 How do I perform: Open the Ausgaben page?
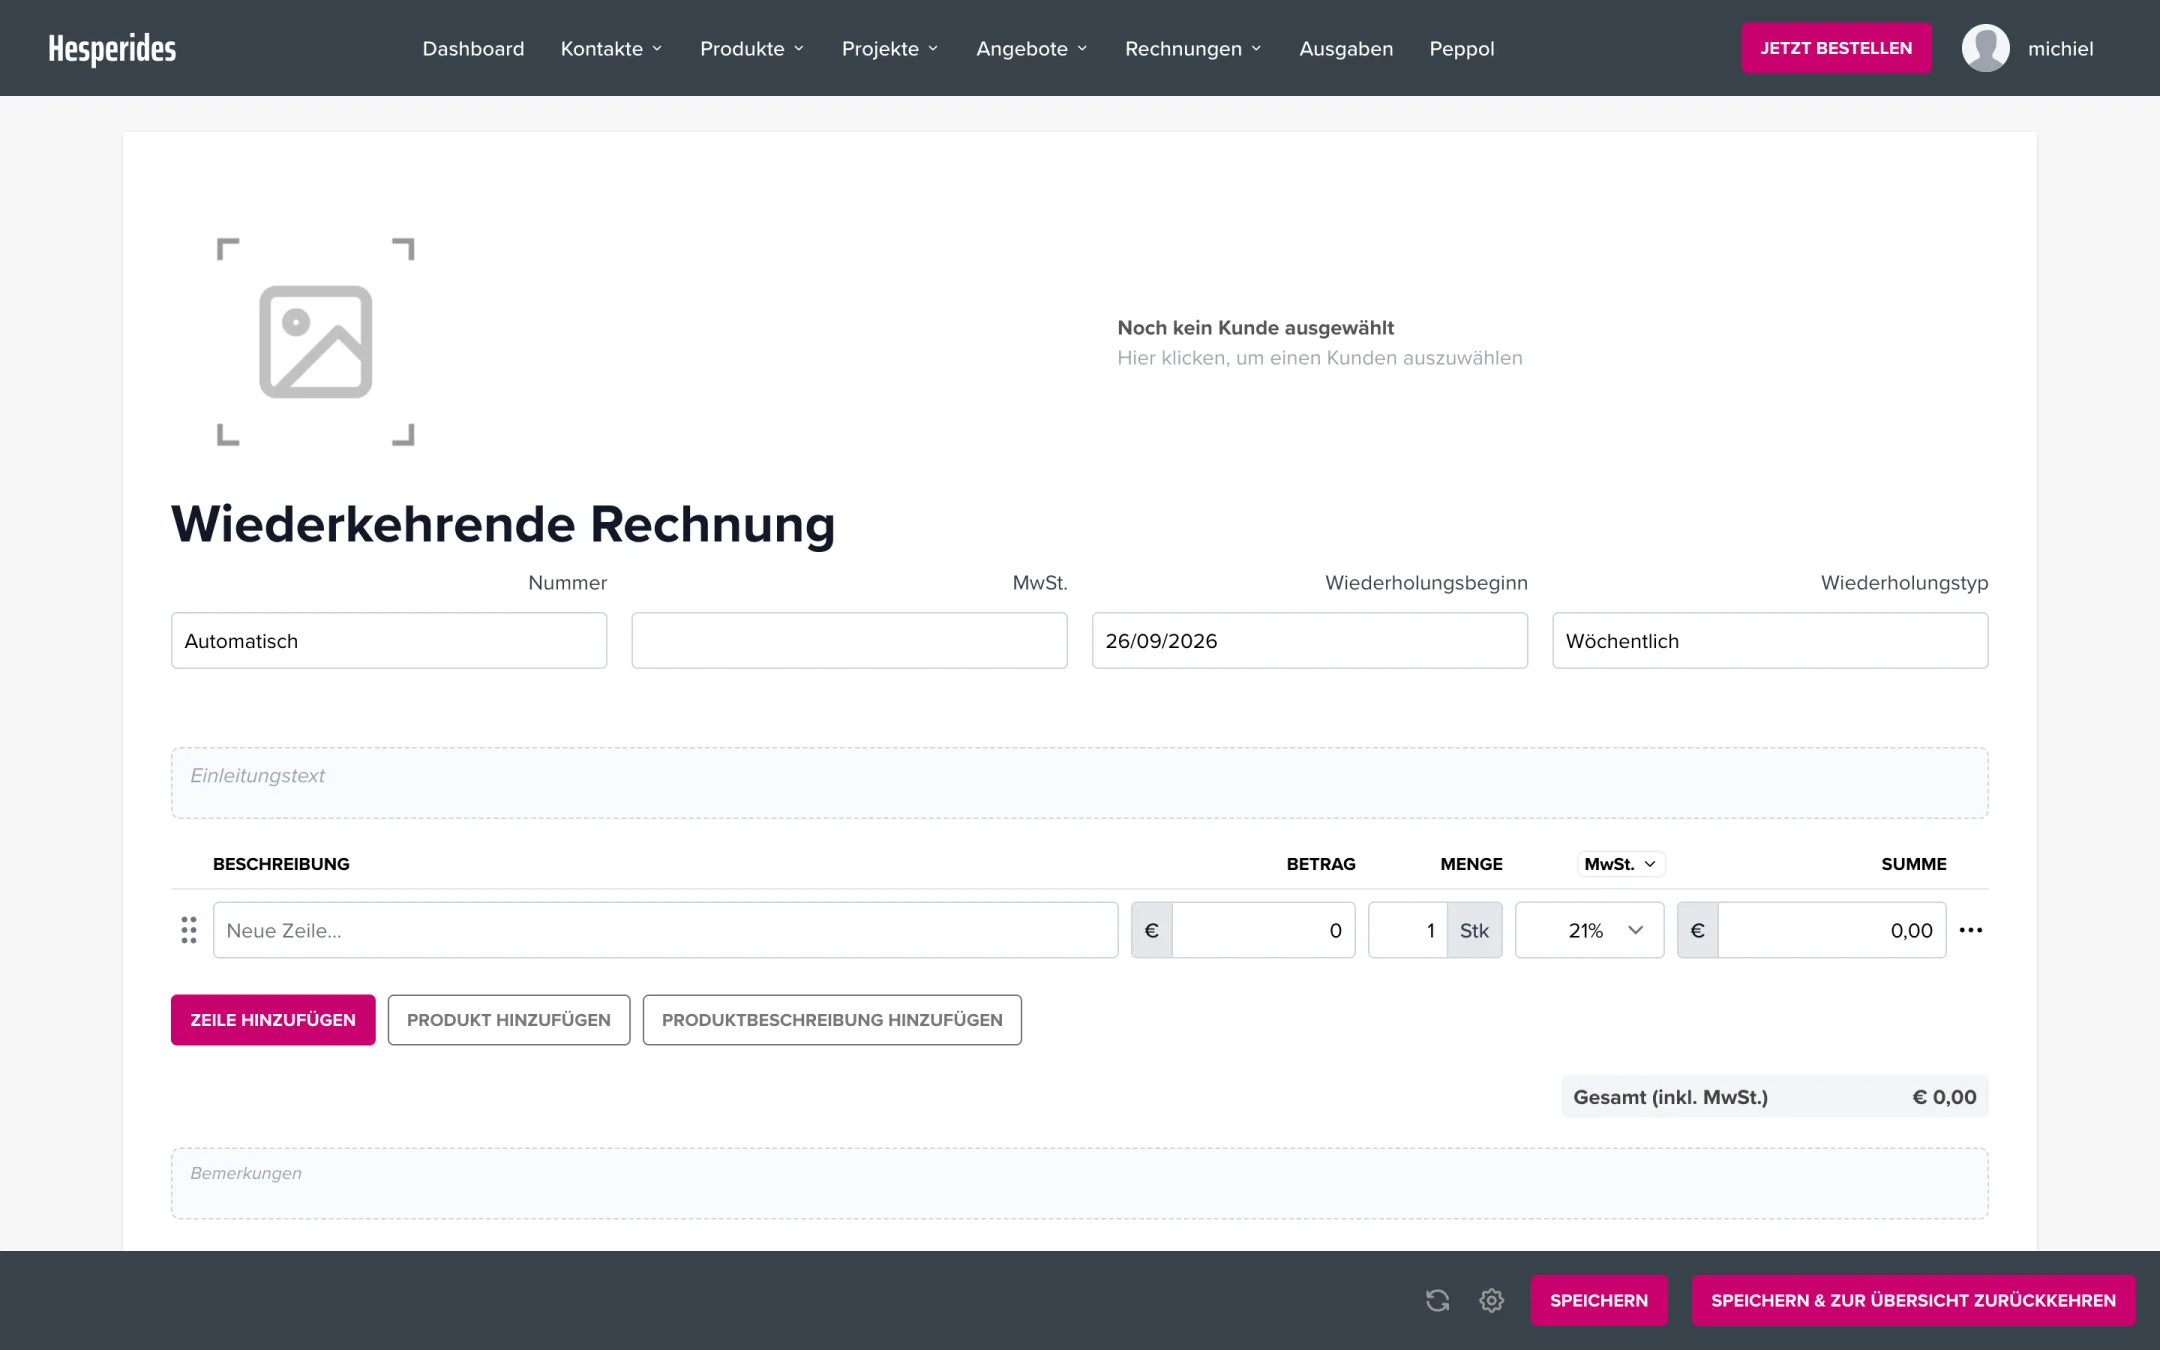coord(1345,48)
